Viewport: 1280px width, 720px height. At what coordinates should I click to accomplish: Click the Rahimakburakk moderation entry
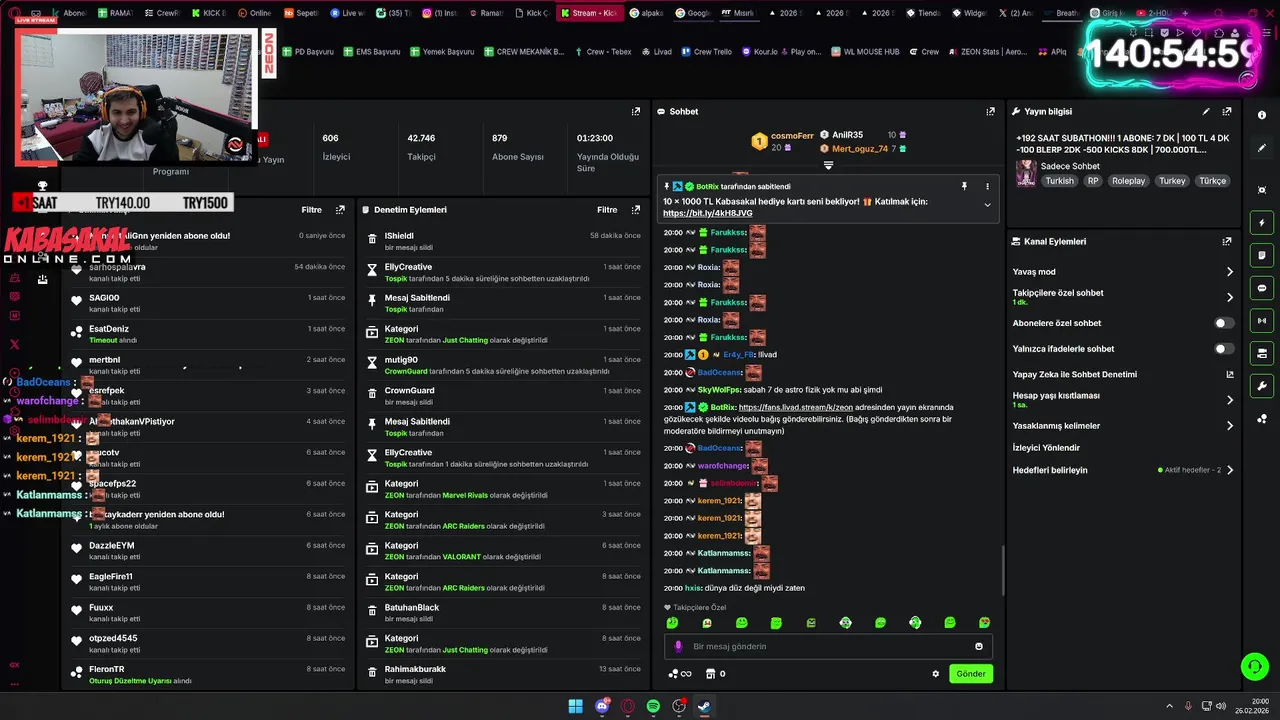click(415, 669)
